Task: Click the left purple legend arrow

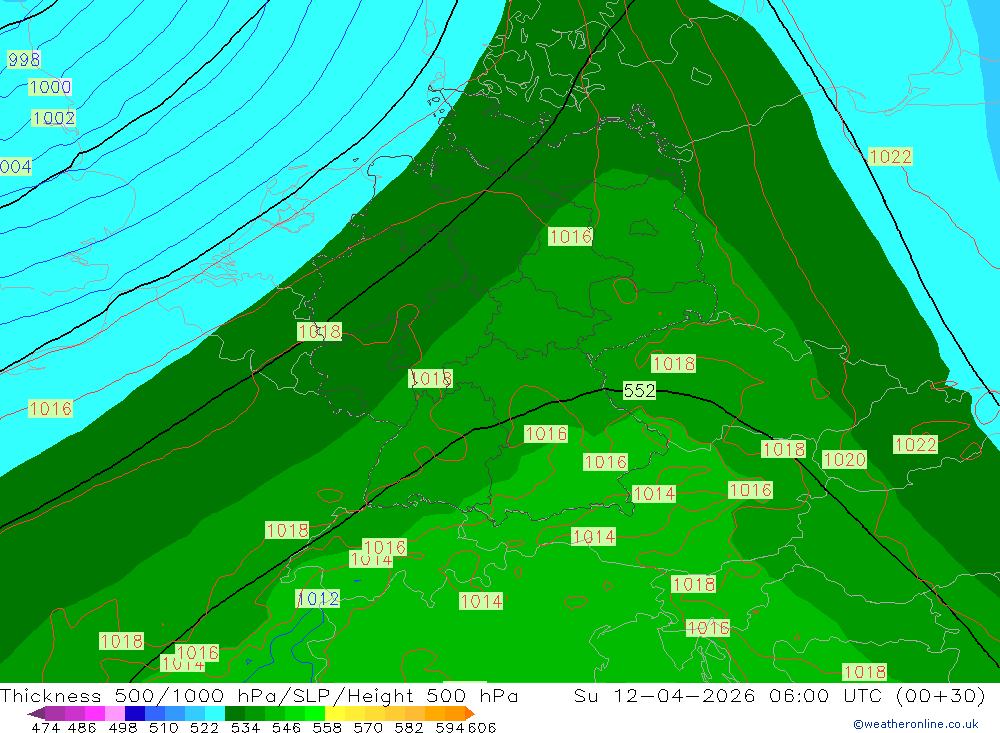Action: [x=36, y=713]
